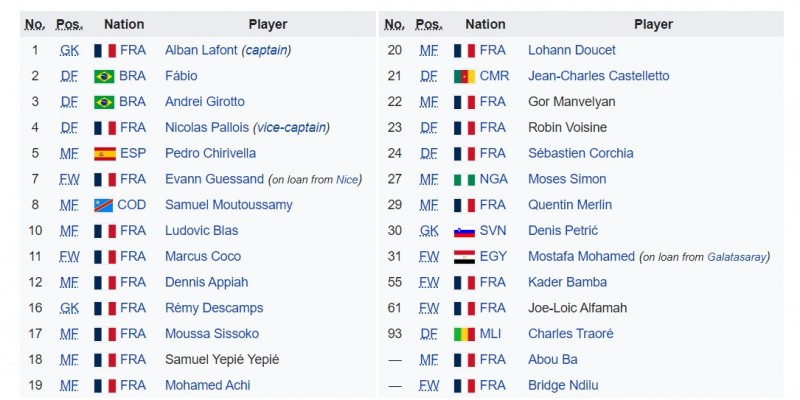Click the Brazil flag icon beside Fábio
800x400 pixels.
pos(104,76)
